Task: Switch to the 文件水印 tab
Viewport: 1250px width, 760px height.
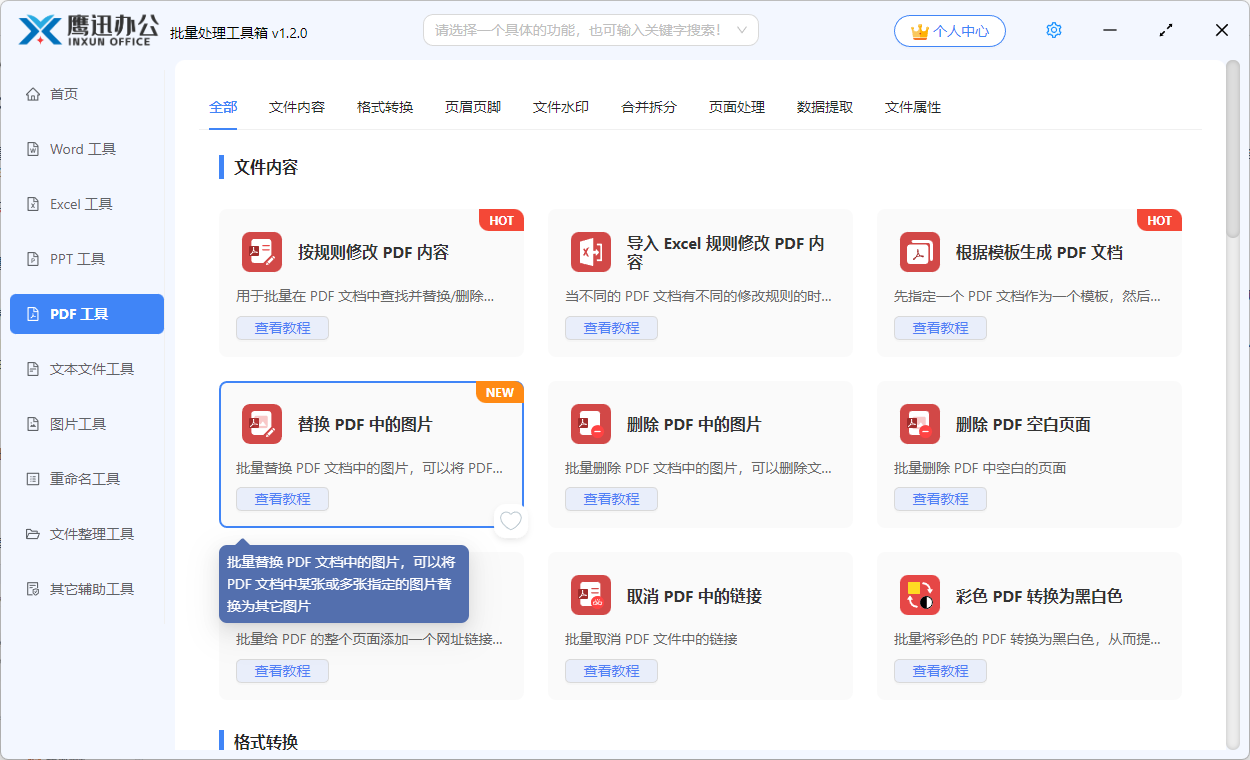Action: [x=560, y=106]
